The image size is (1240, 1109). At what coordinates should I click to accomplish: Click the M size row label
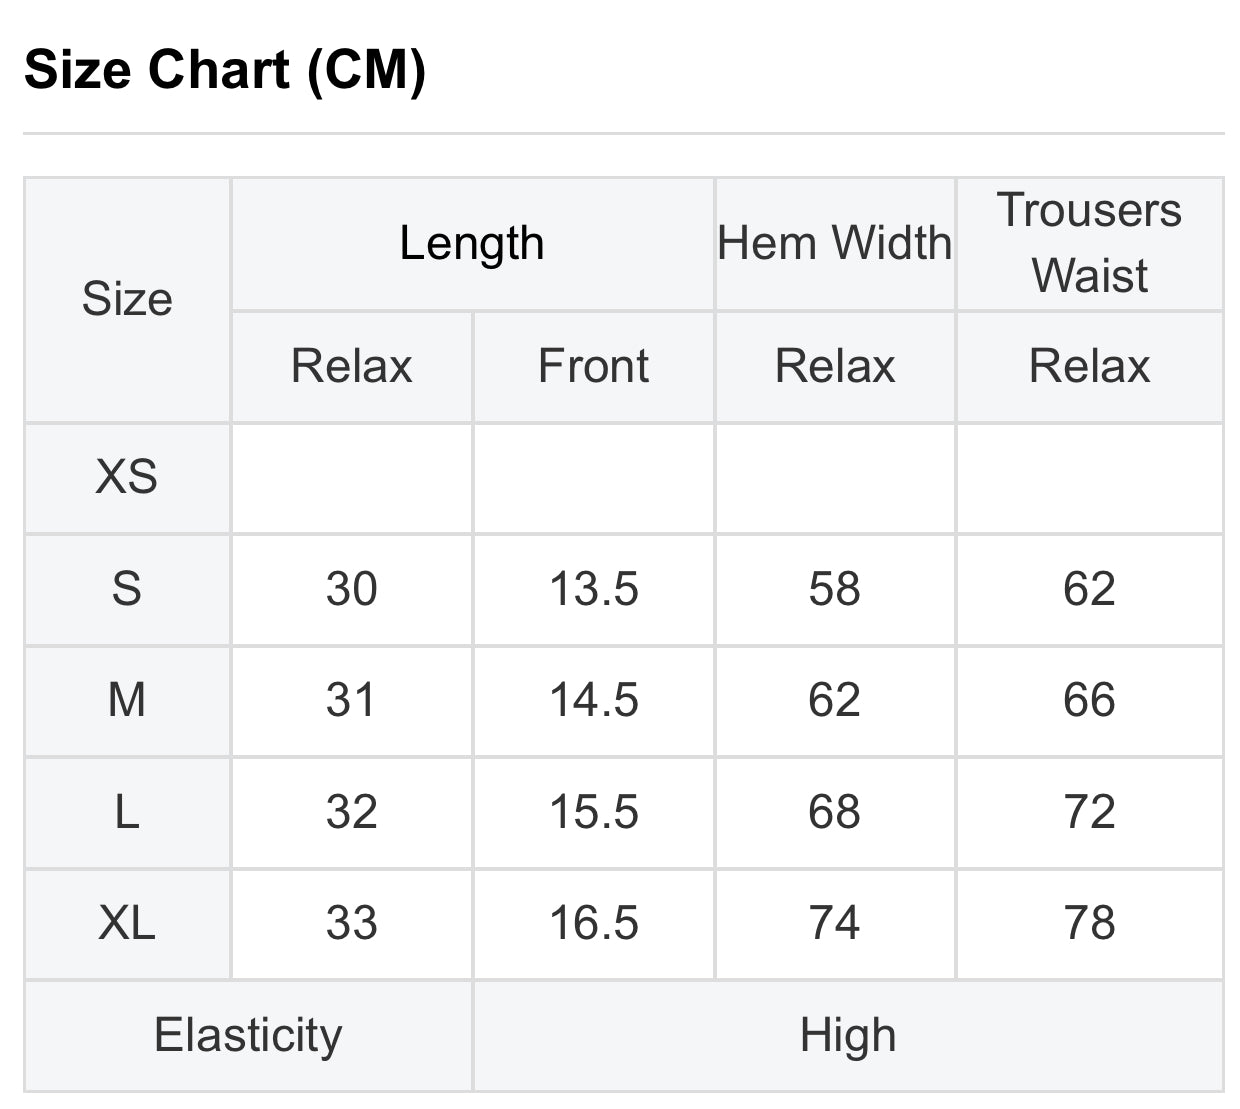(x=127, y=700)
